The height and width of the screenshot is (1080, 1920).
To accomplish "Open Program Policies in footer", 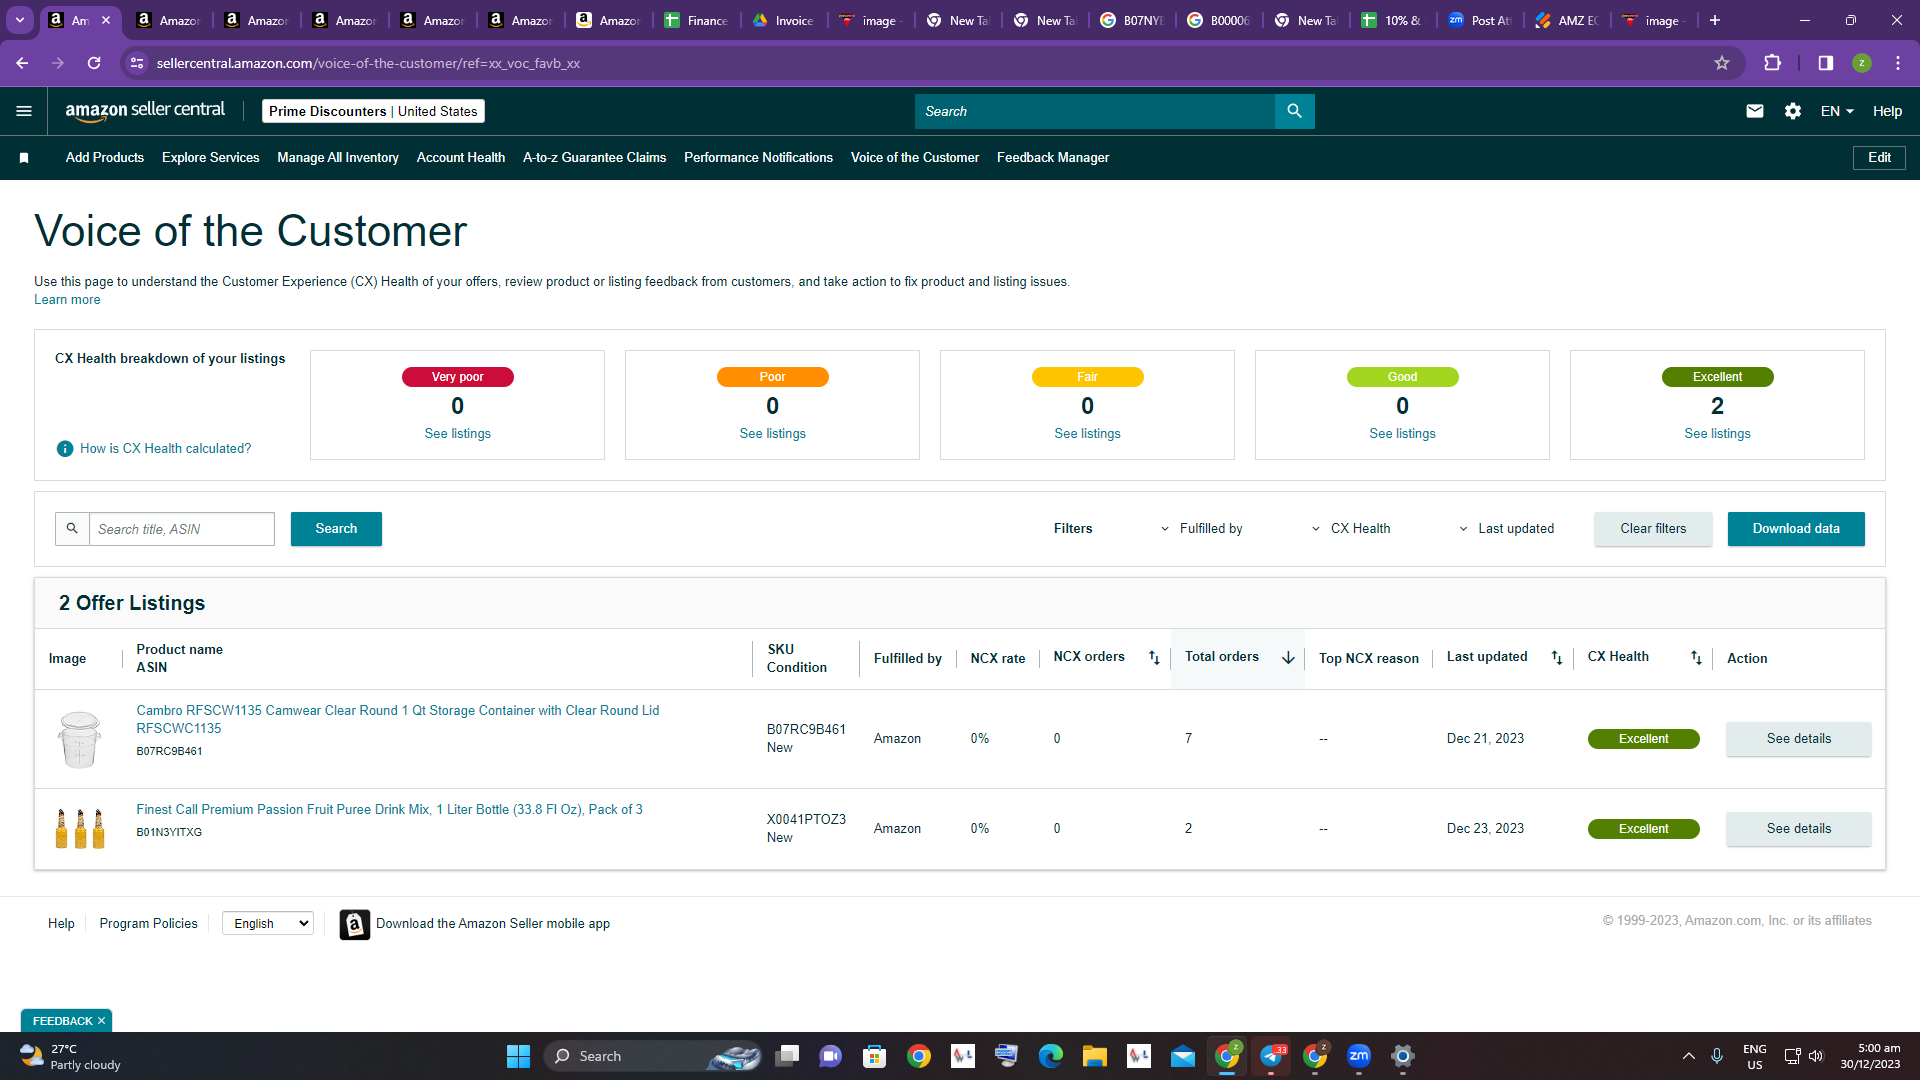I will click(148, 924).
